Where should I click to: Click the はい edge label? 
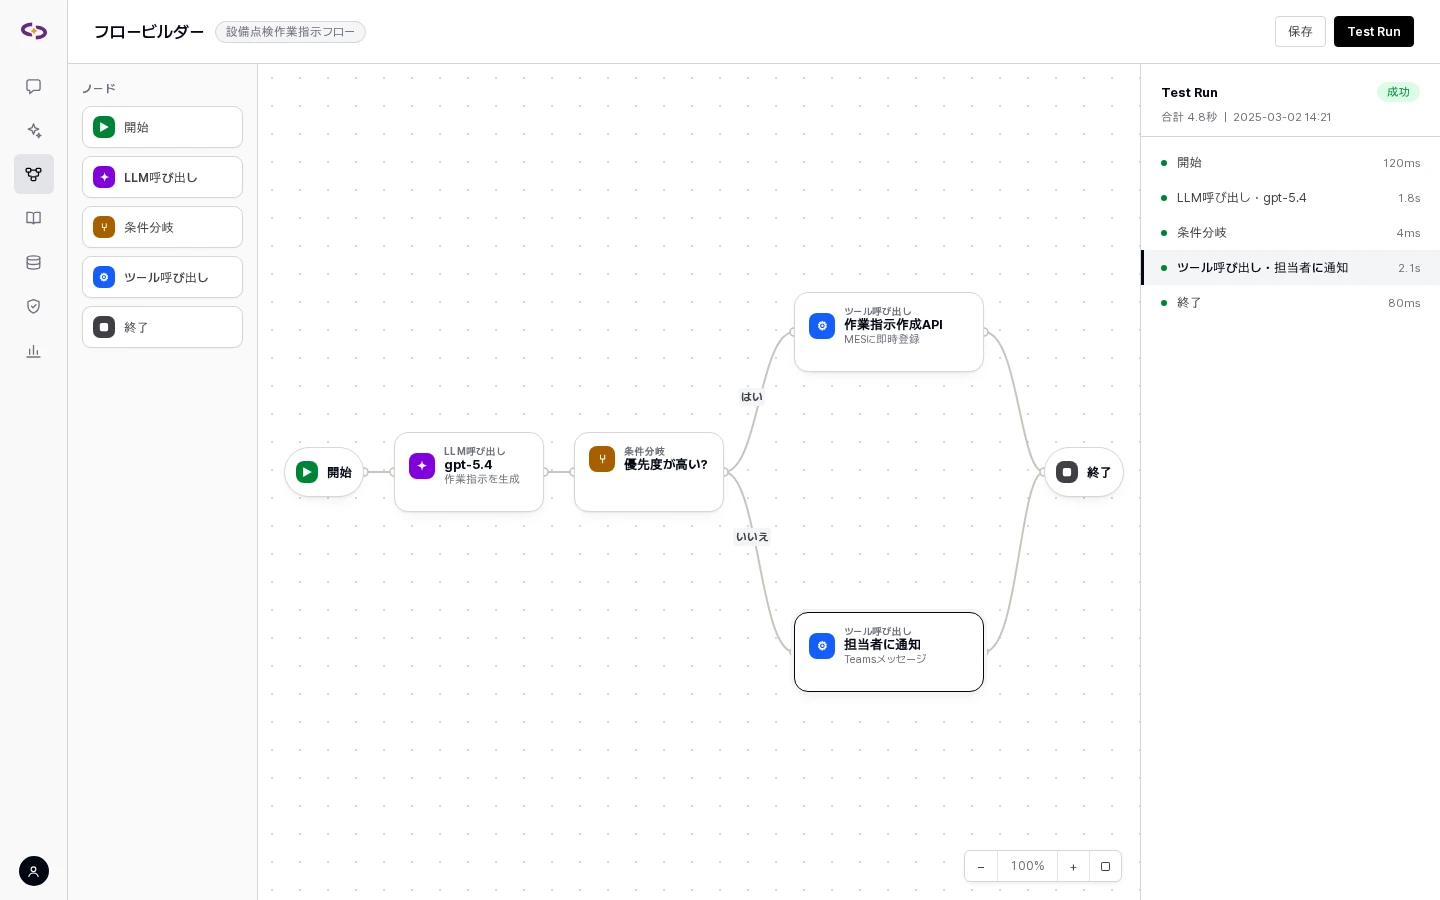(751, 397)
